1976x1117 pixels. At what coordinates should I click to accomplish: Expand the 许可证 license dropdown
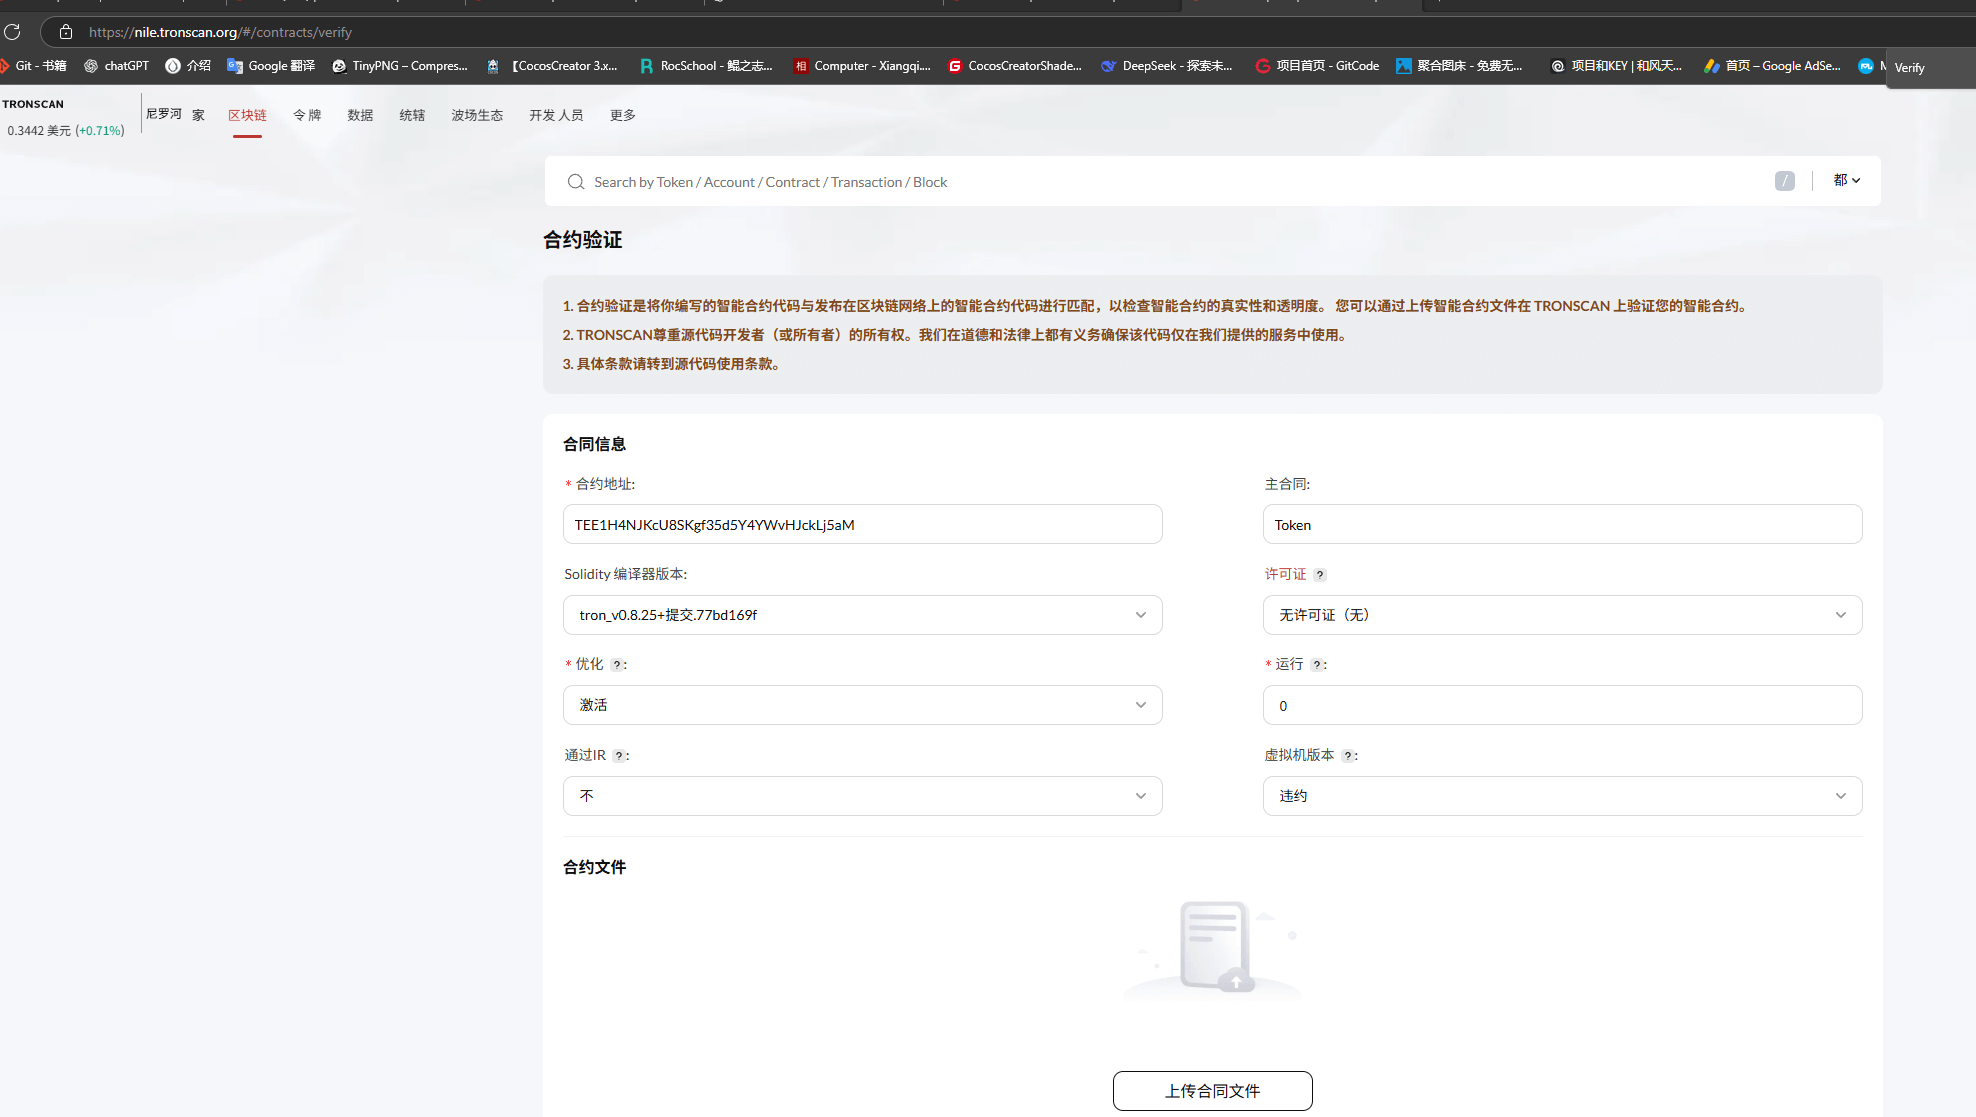1562,615
